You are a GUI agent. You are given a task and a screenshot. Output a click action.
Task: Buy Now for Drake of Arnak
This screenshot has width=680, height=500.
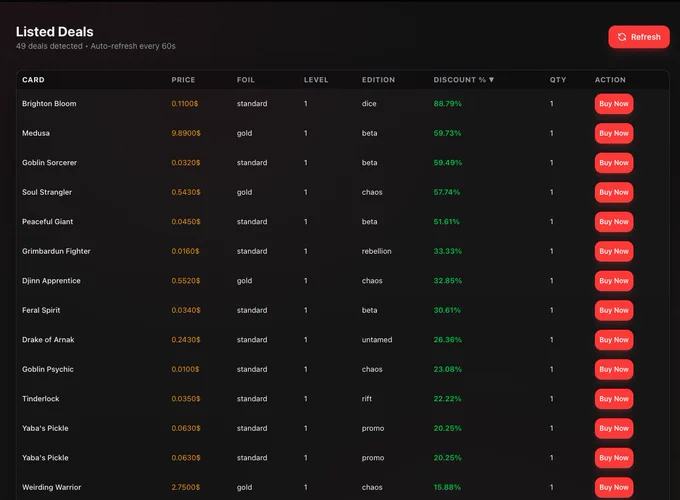tap(614, 340)
